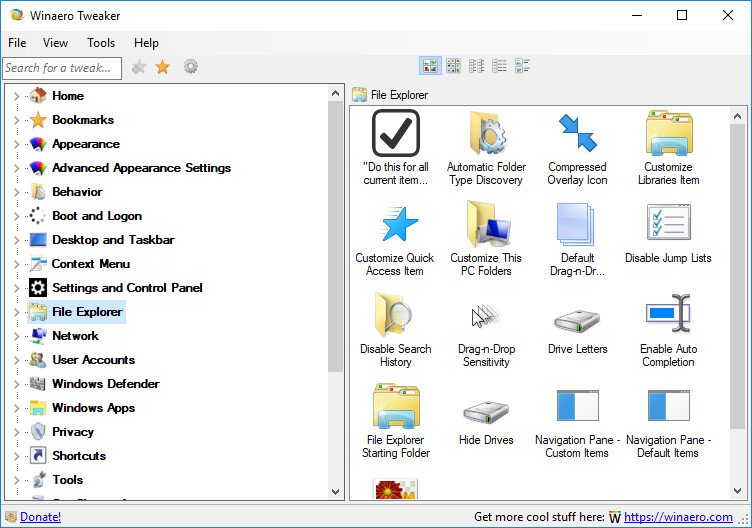
Task: Expand the Bookmarks tree node
Action: (16, 120)
